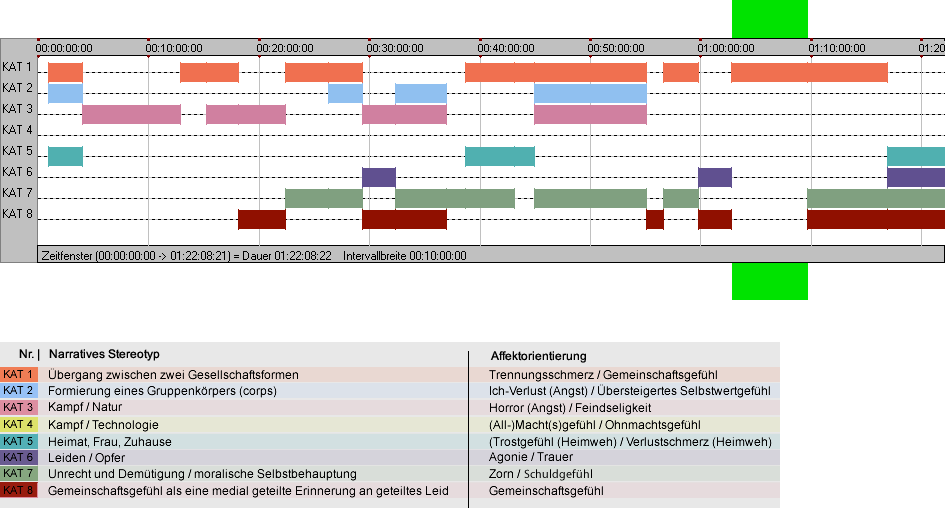Image resolution: width=945 pixels, height=530 pixels.
Task: Click 'Kampf / Natur' legend text
Action: click(85, 407)
